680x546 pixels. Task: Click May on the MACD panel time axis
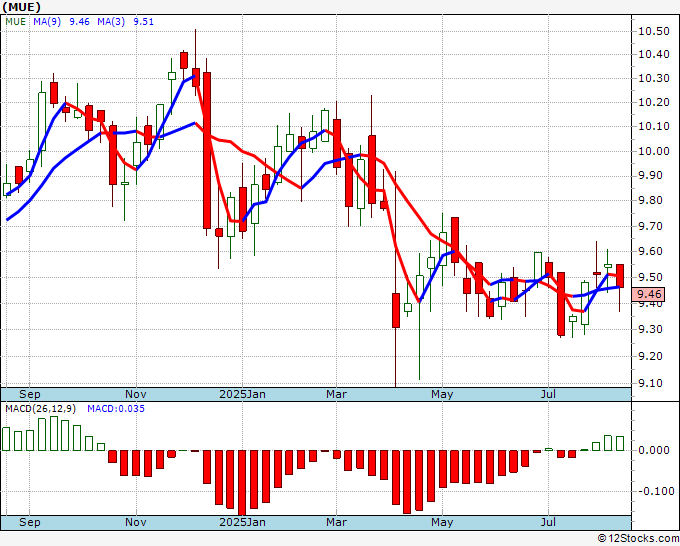tap(442, 522)
